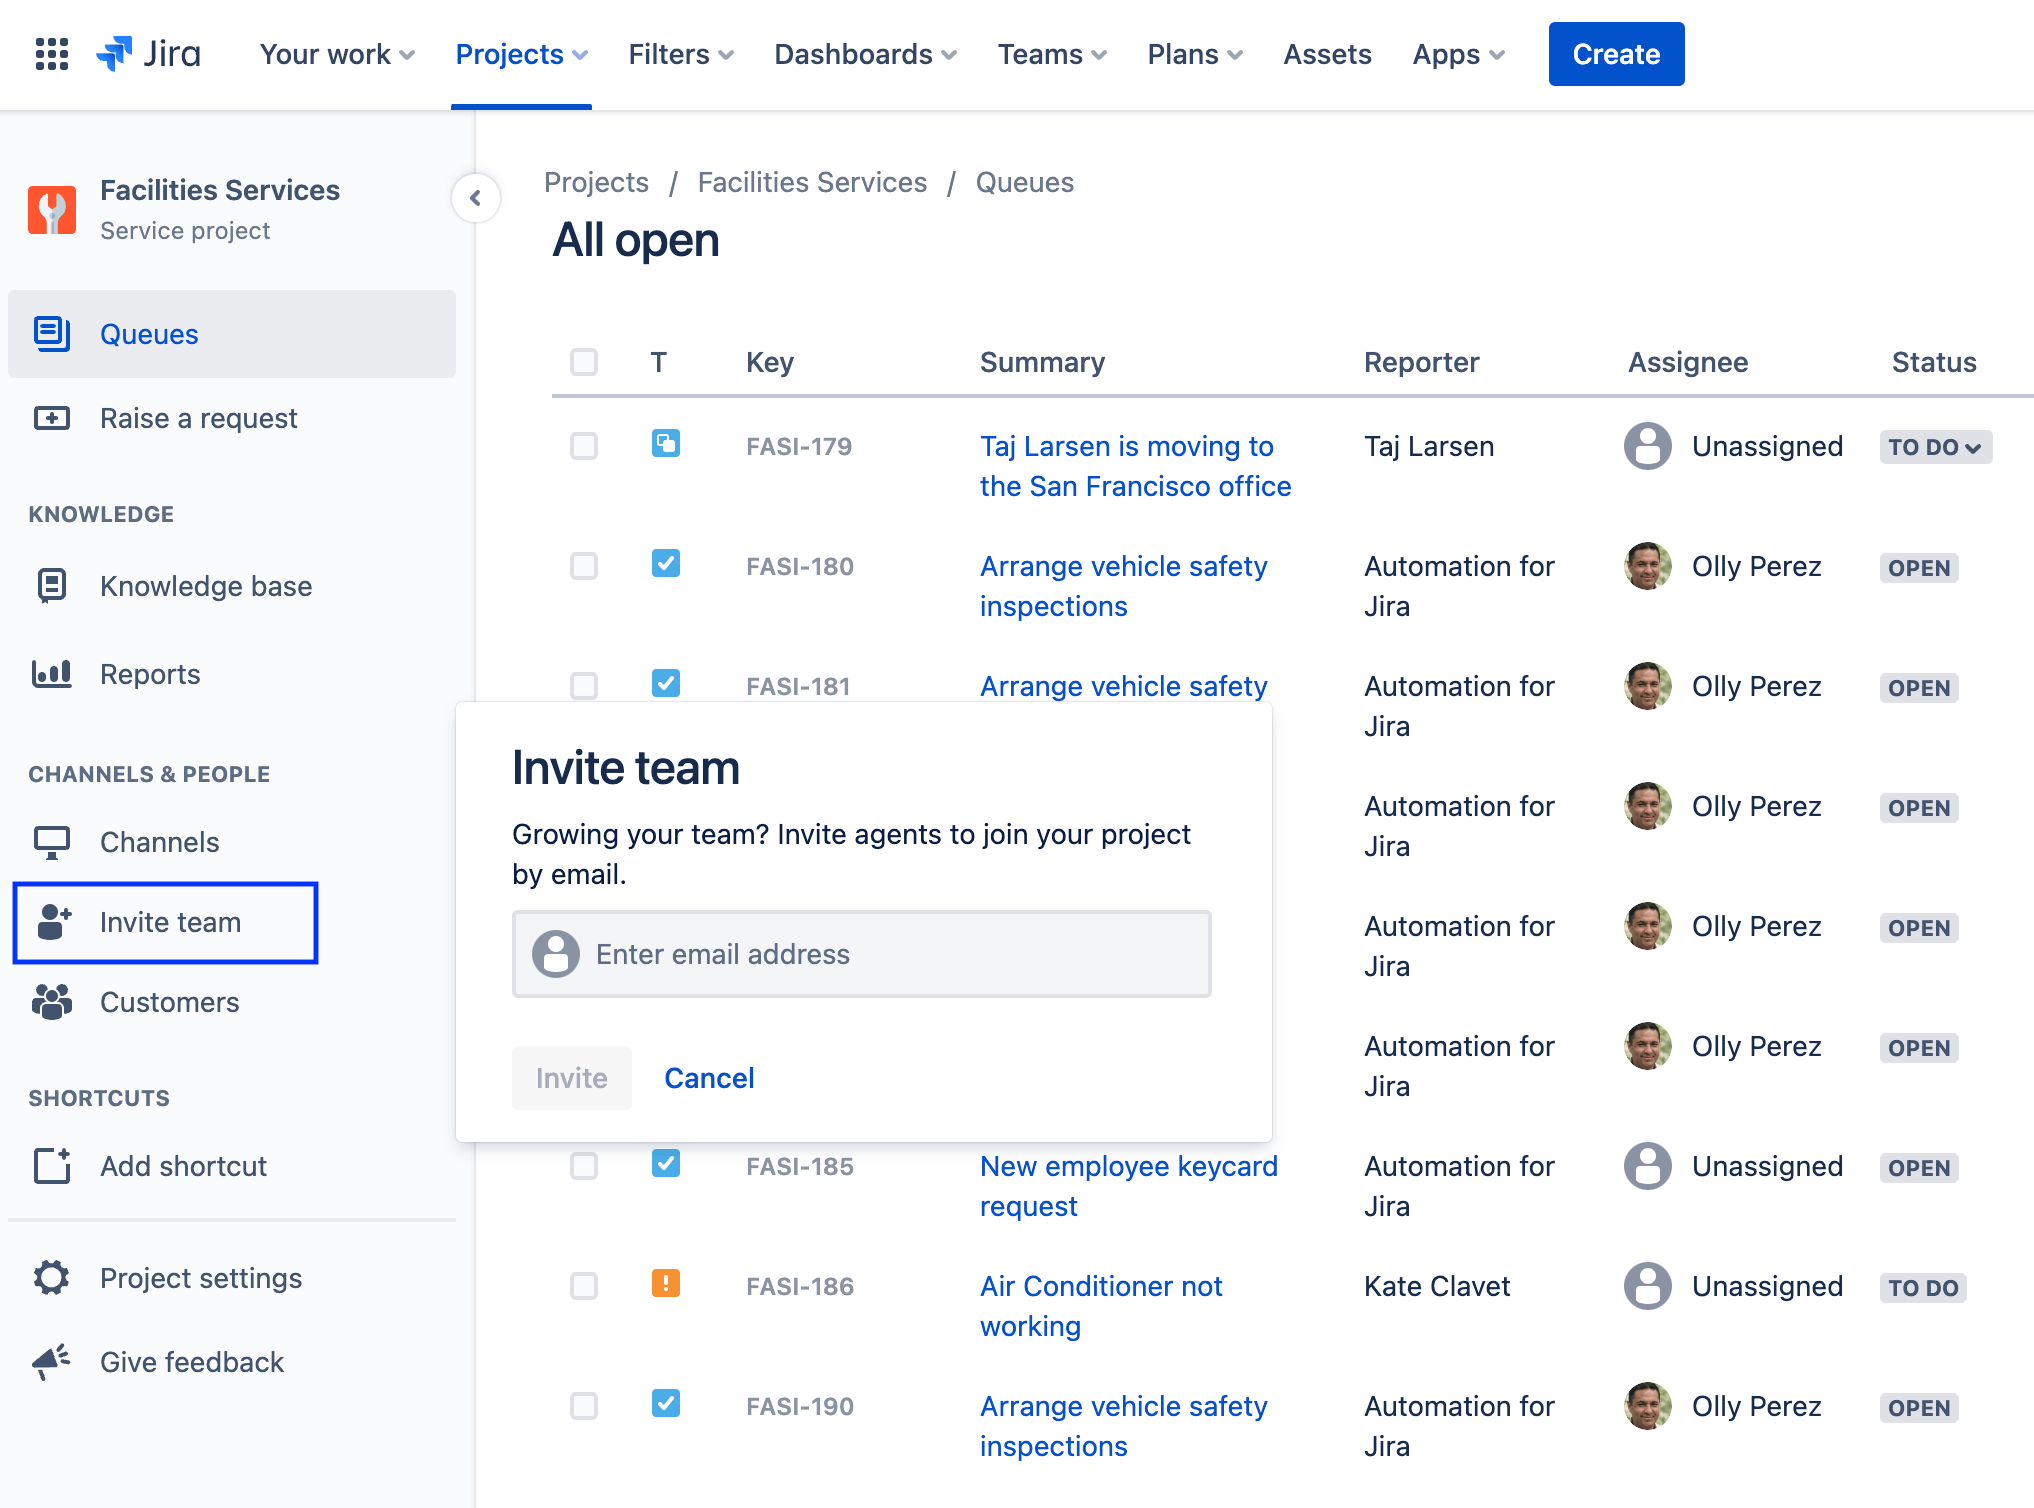The width and height of the screenshot is (2034, 1508).
Task: Expand the Projects navigation dropdown
Action: coord(518,54)
